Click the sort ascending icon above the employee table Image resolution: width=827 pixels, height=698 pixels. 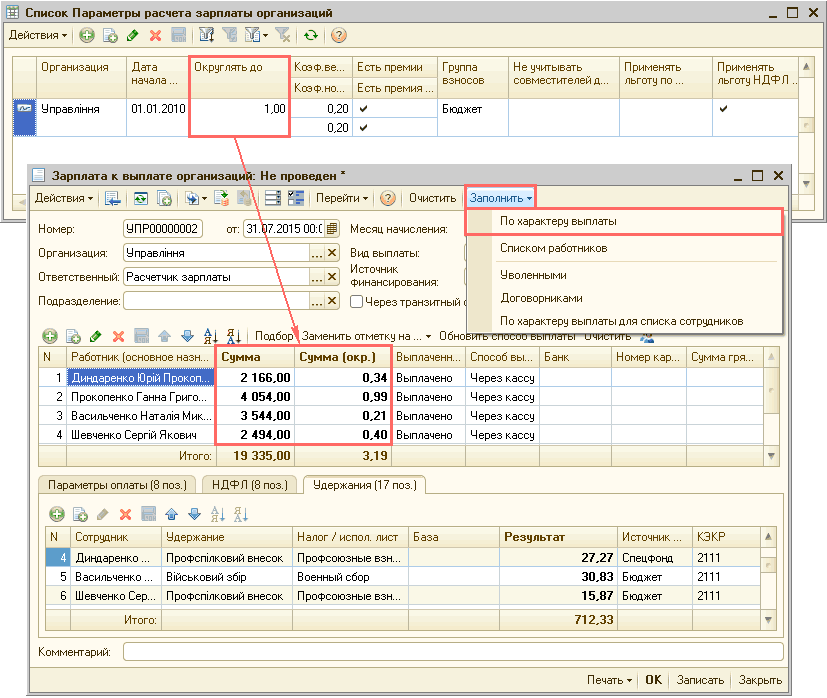[211, 336]
